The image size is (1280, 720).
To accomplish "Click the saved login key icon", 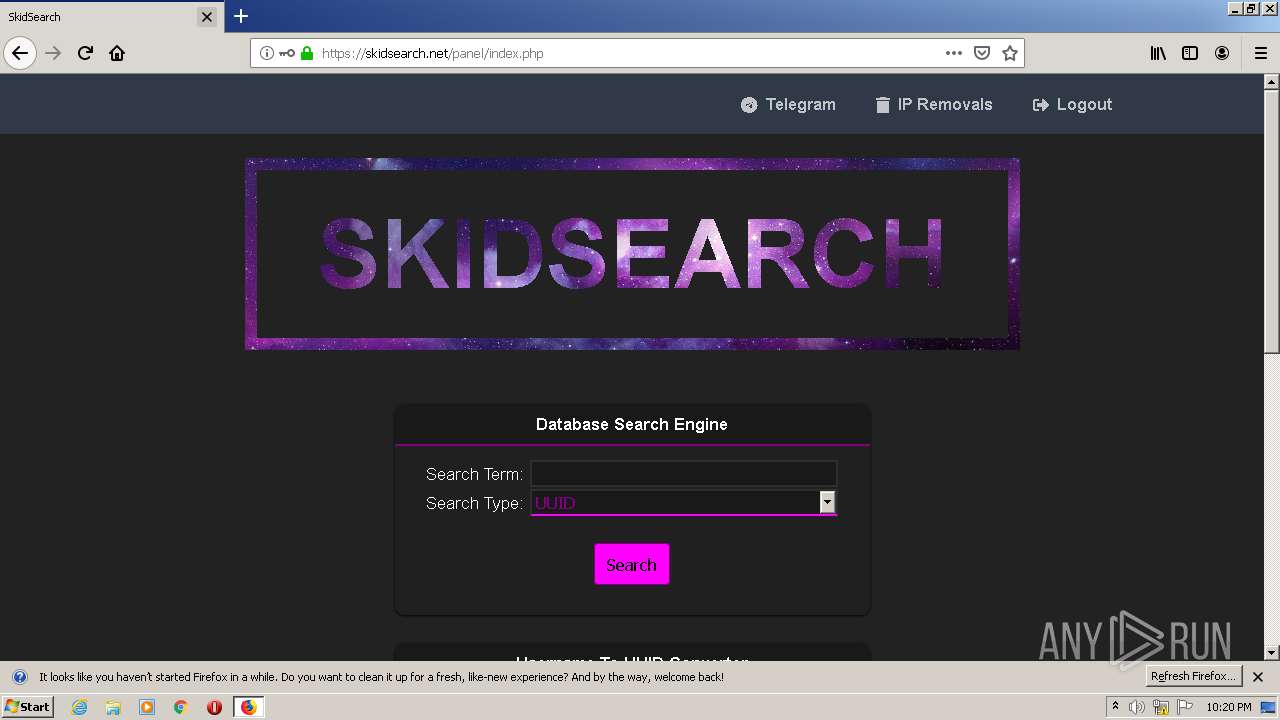I will click(x=287, y=53).
